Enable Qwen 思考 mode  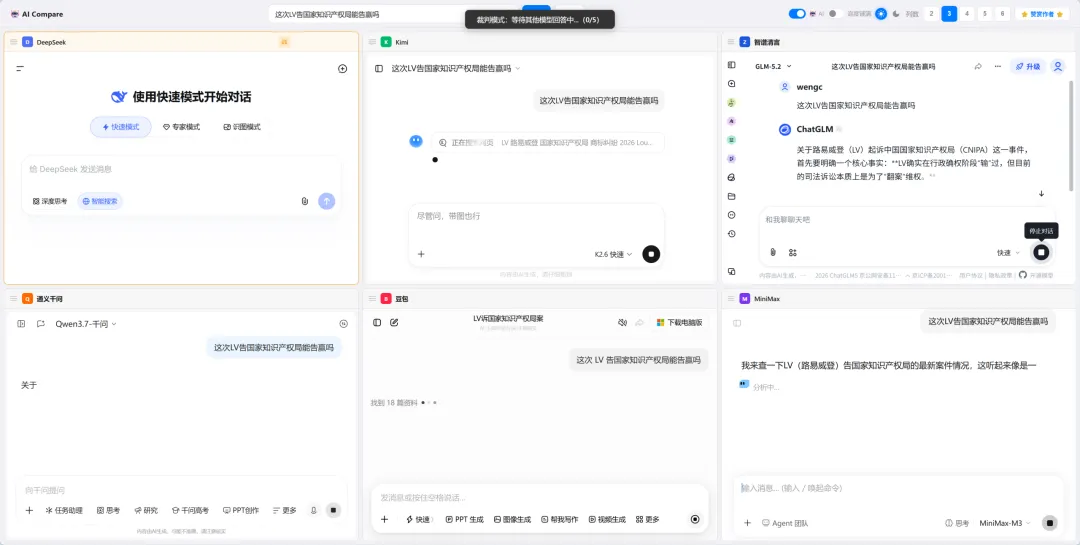[109, 511]
